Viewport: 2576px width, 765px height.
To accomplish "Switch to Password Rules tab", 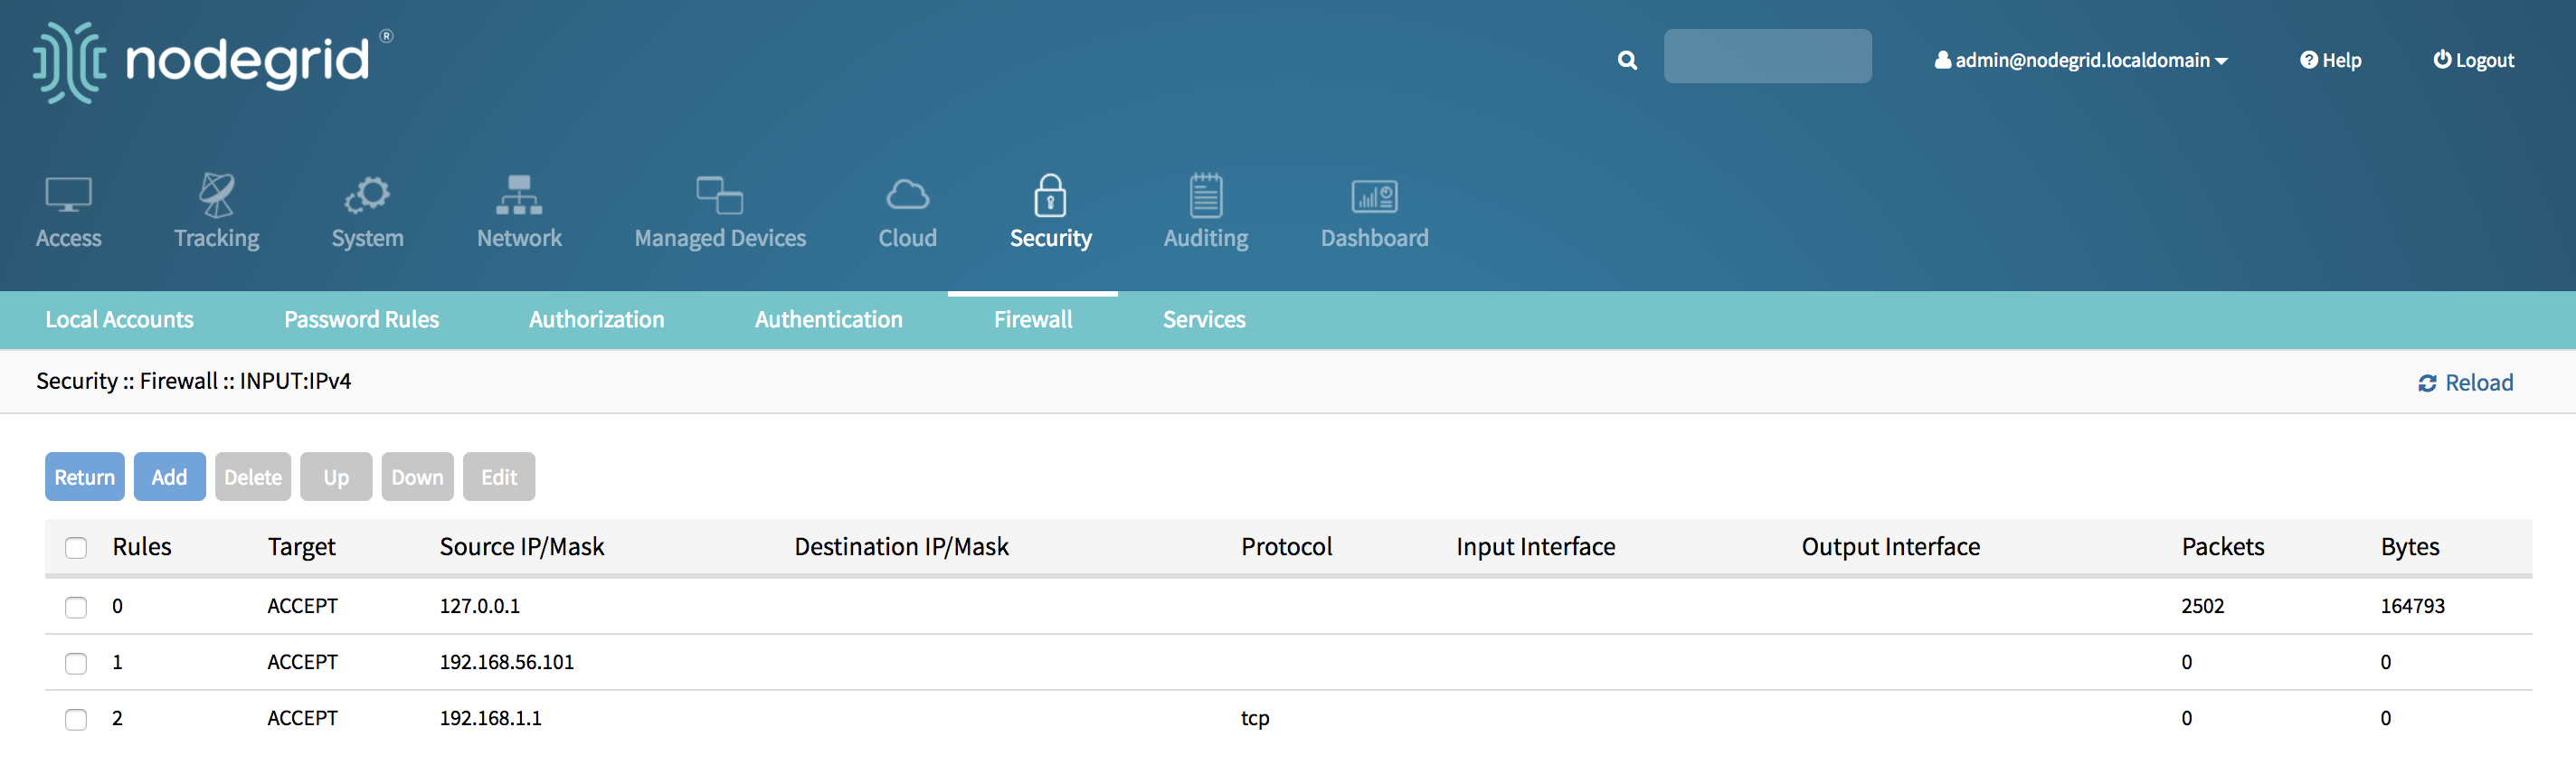I will pos(361,320).
